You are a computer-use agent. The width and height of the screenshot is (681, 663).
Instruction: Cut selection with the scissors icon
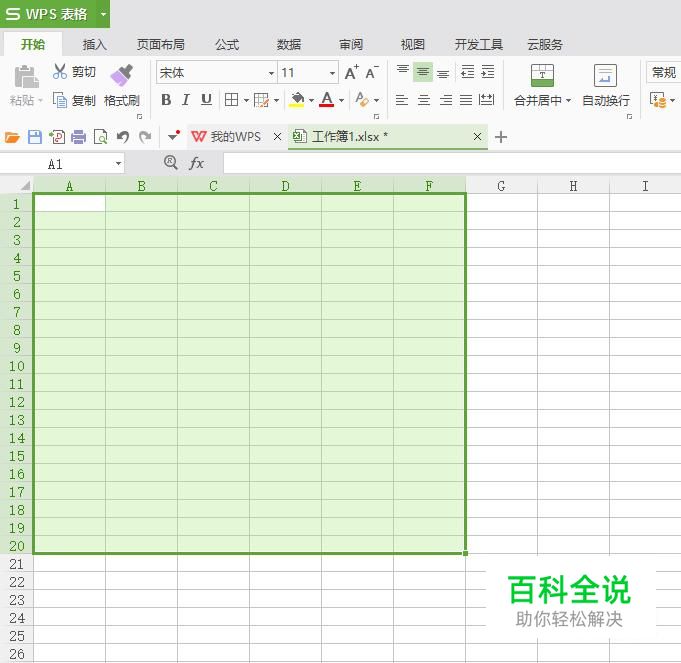coord(60,72)
